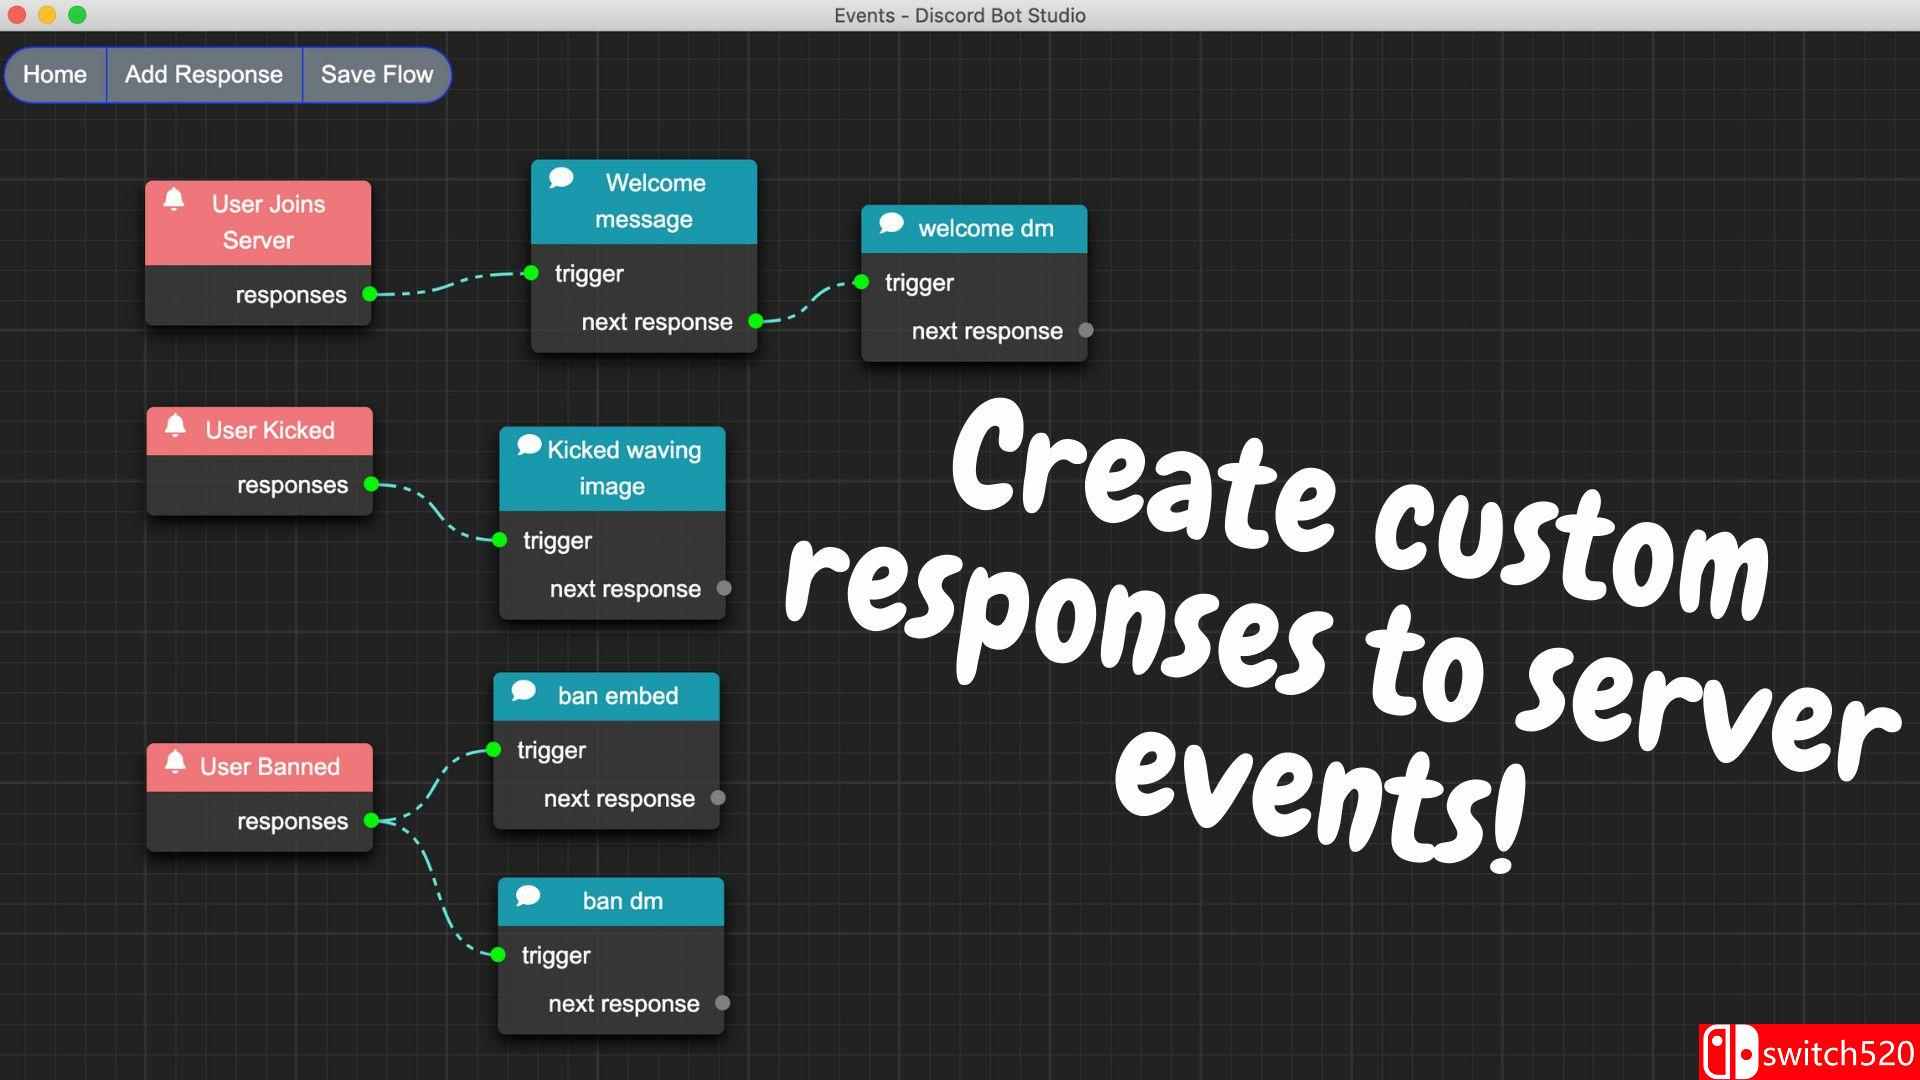Select the ban dm node title bar
1920x1080 pixels.
click(623, 901)
